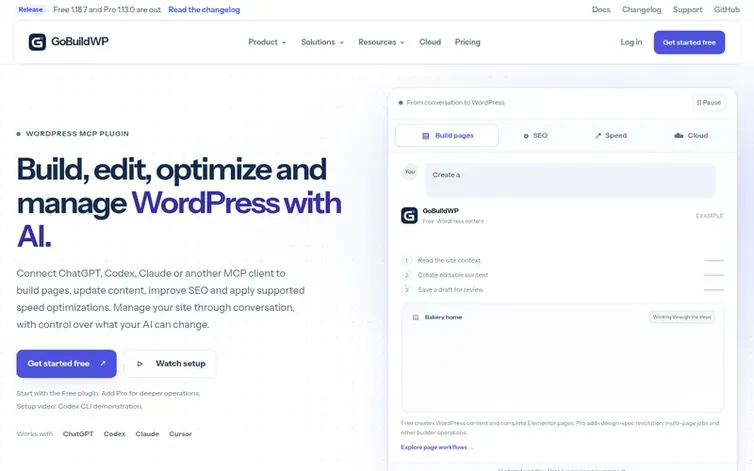Screen dimensions: 754x471
Task: Click 'From conversation to WordPress' title
Action: (455, 102)
